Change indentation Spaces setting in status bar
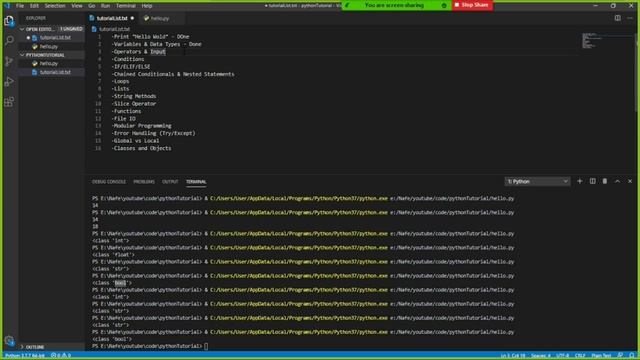Viewport: 640px width, 360px height. pyautogui.click(x=541, y=356)
